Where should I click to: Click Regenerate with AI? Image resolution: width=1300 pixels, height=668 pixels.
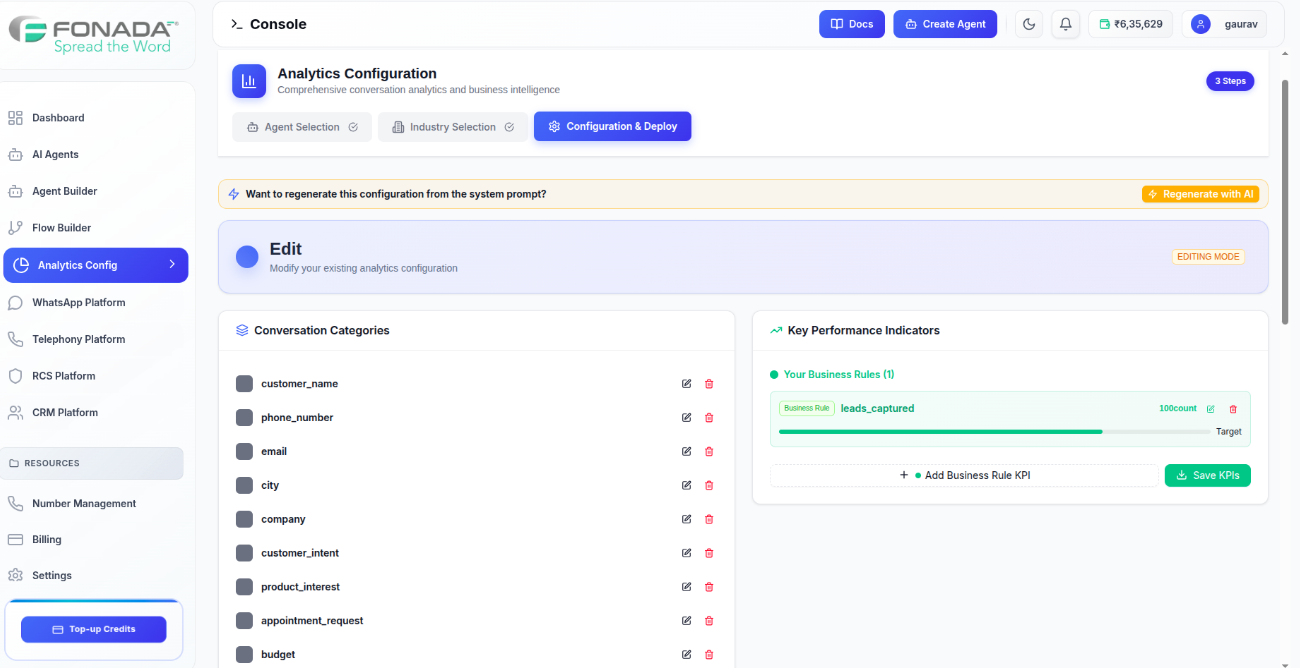pyautogui.click(x=1200, y=194)
